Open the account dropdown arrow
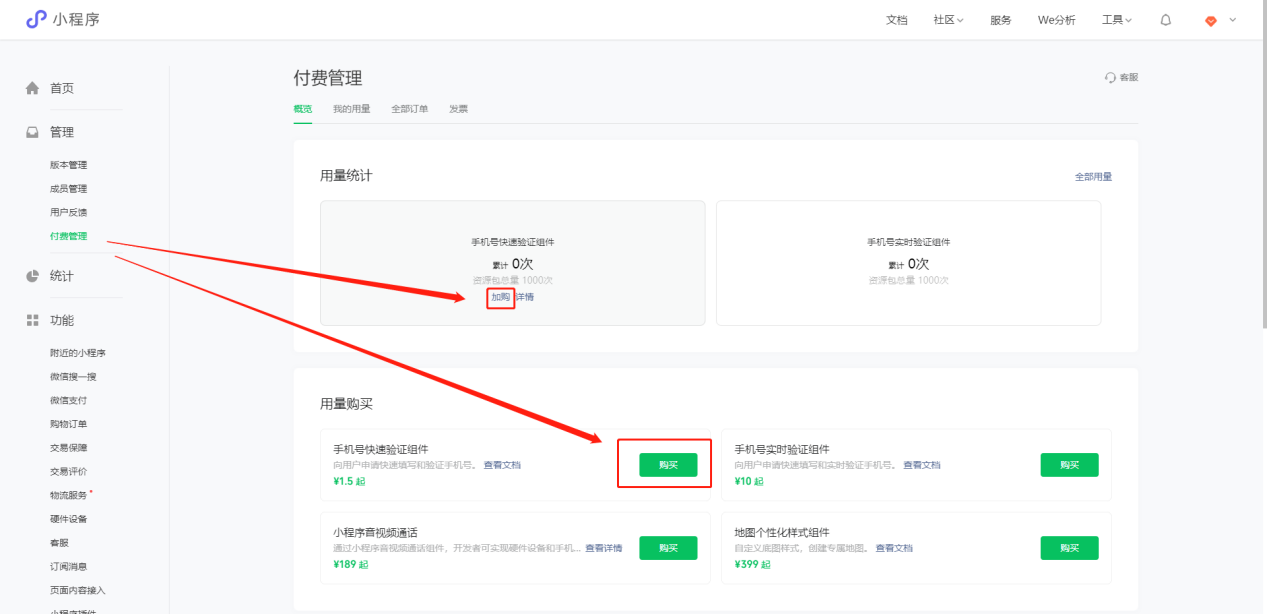The height and width of the screenshot is (614, 1267). 1232,20
